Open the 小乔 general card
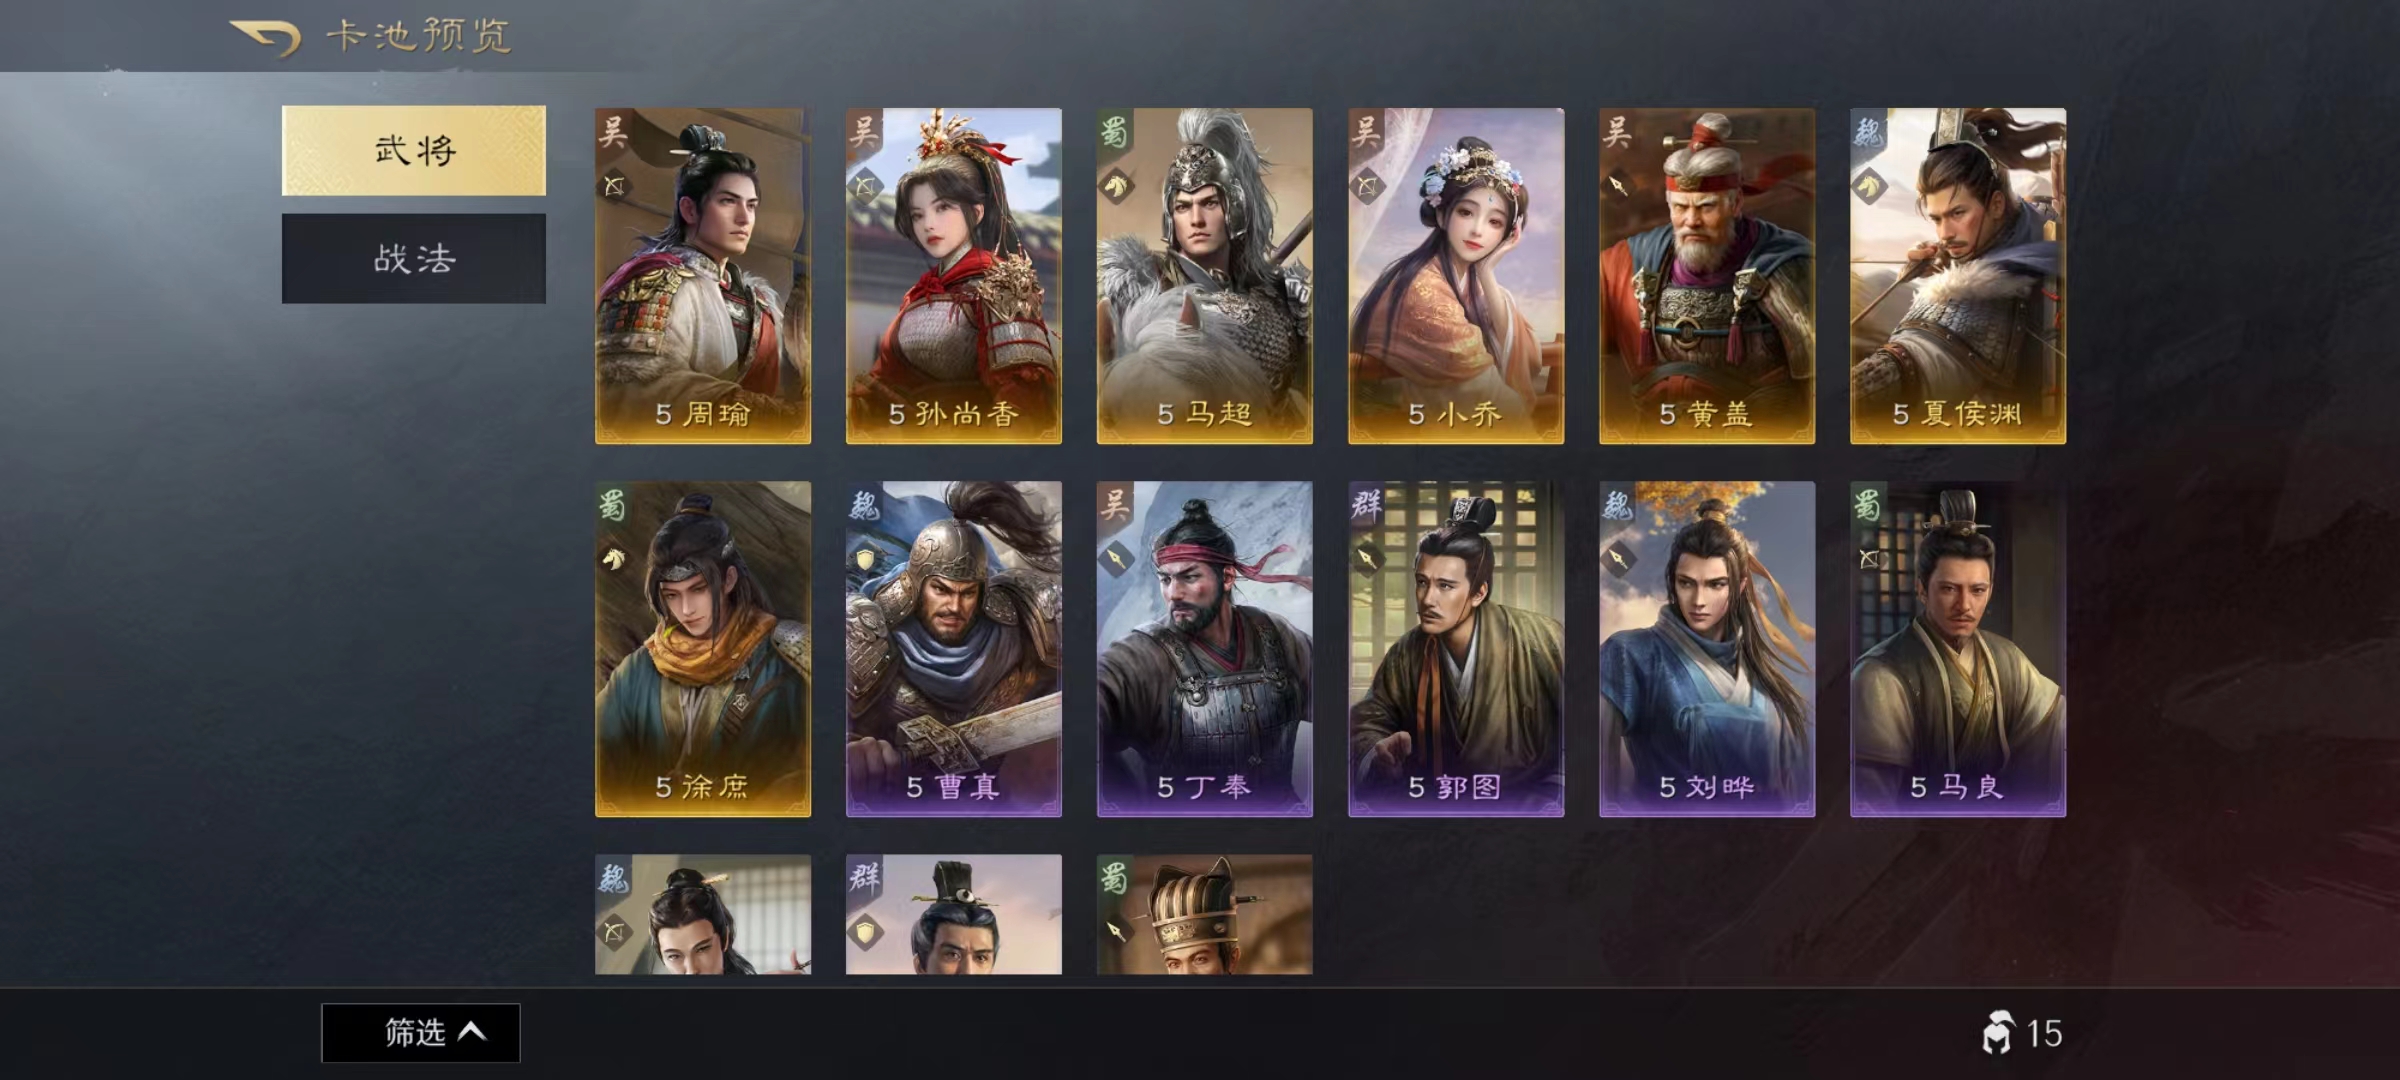Screen dimensions: 2400x1080 pyautogui.click(x=1456, y=276)
